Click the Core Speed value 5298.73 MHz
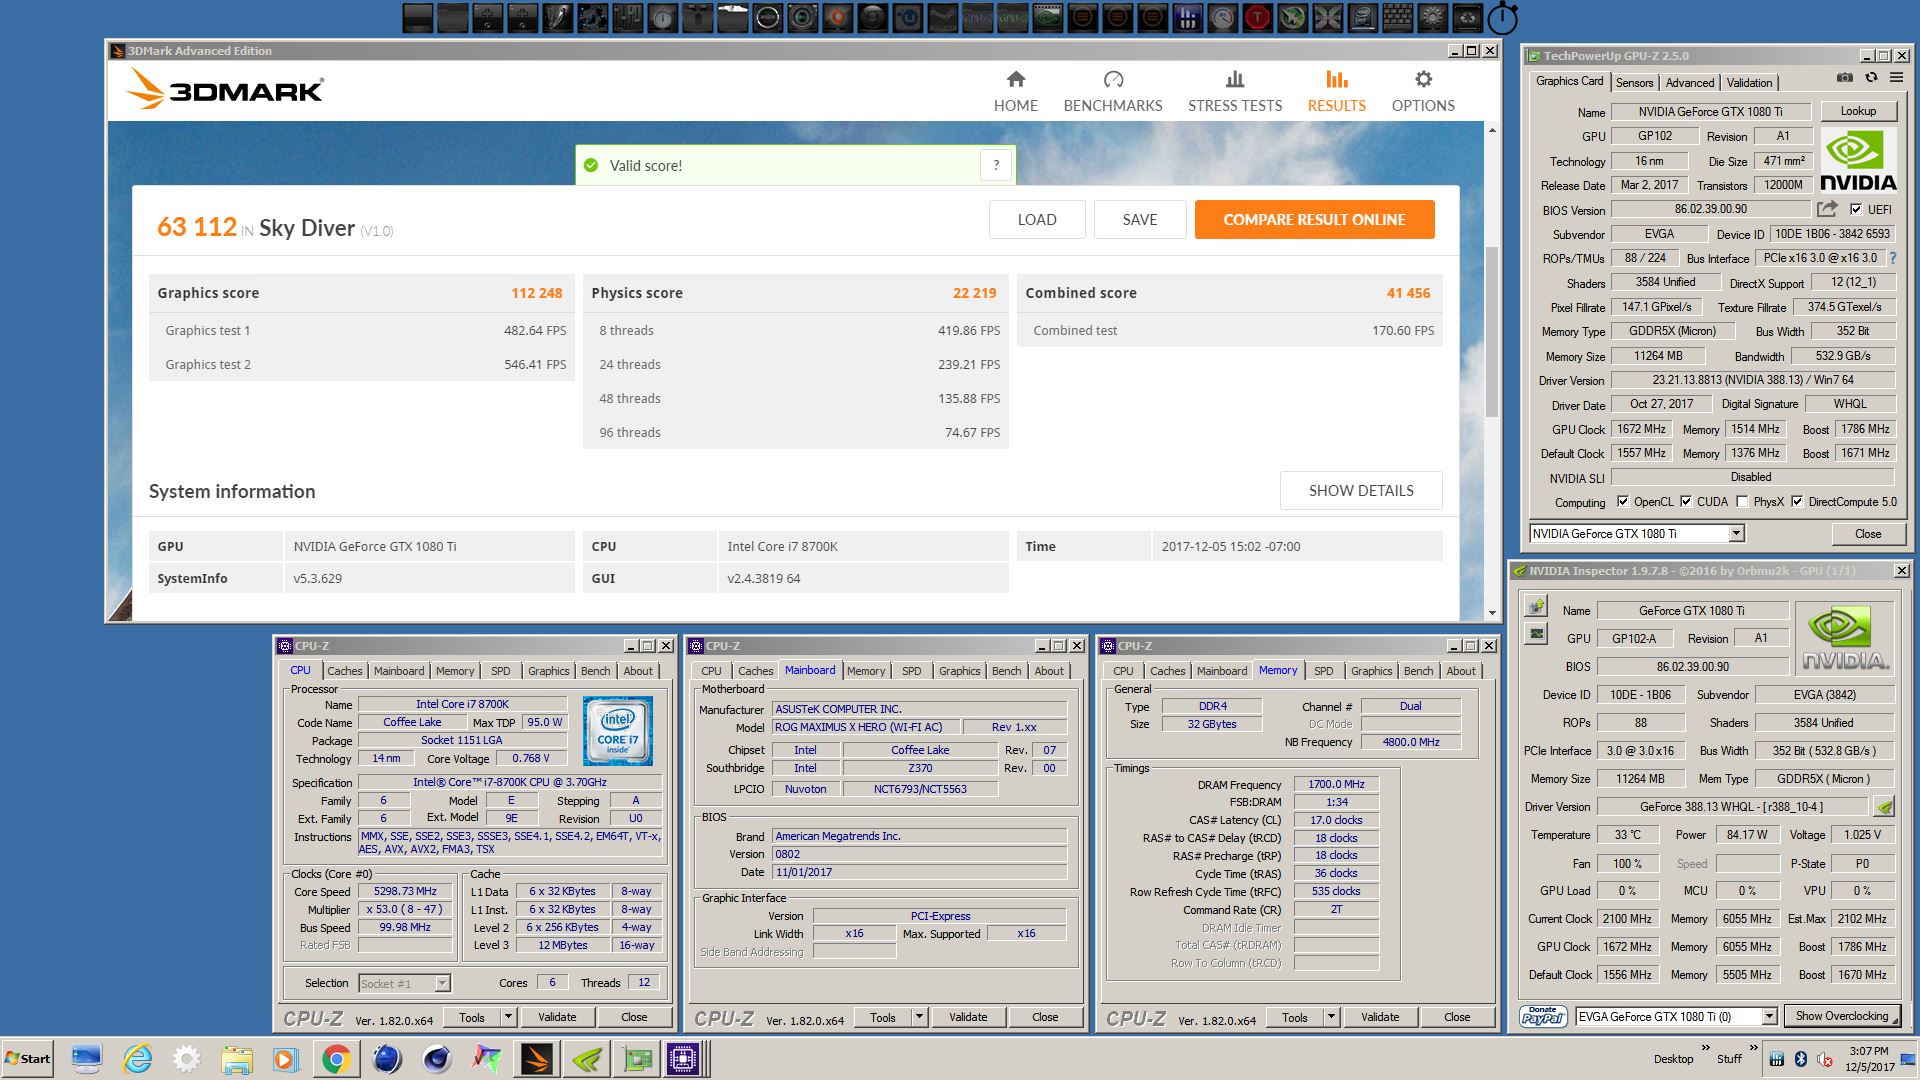Screen dimensions: 1920x1080 click(x=405, y=892)
